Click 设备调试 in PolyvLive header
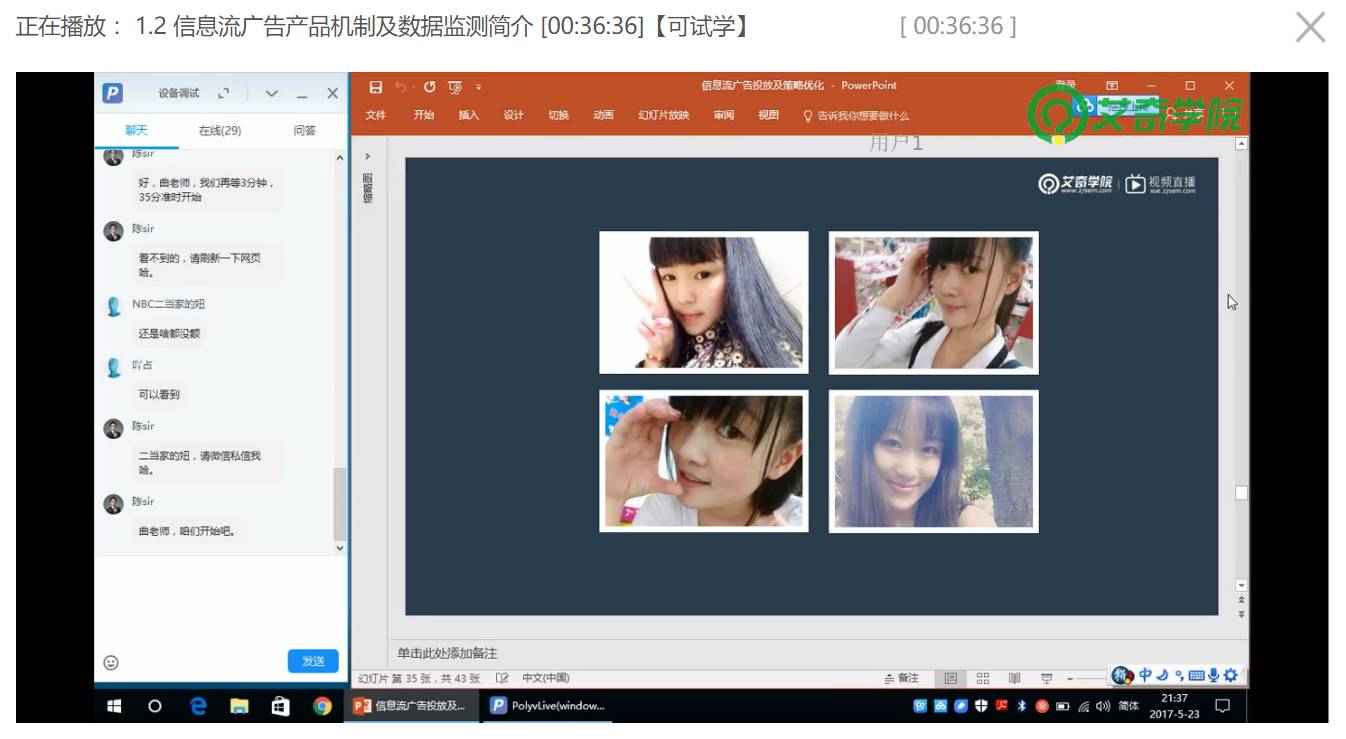The image size is (1346, 739). click(x=179, y=93)
